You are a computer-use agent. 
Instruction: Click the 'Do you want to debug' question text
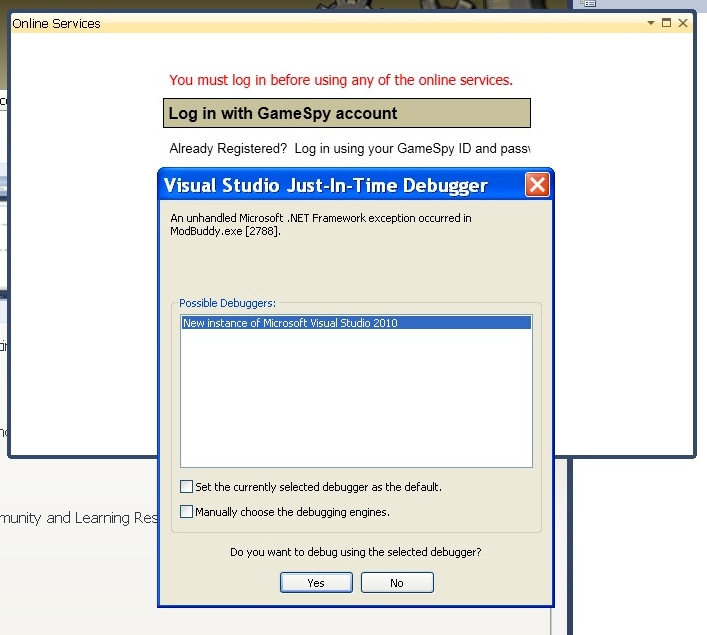(356, 552)
